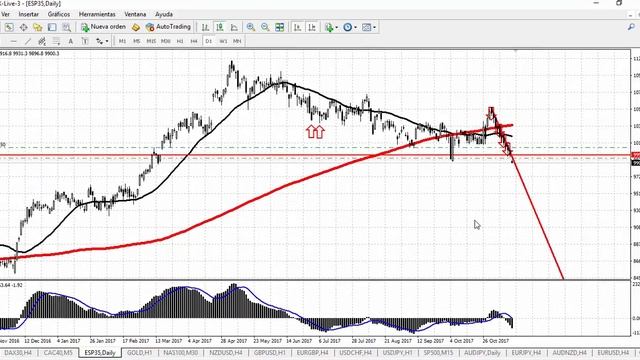Screen dimensions: 640x360
Task: Switch timeframe to MN
Action: click(x=237, y=41)
